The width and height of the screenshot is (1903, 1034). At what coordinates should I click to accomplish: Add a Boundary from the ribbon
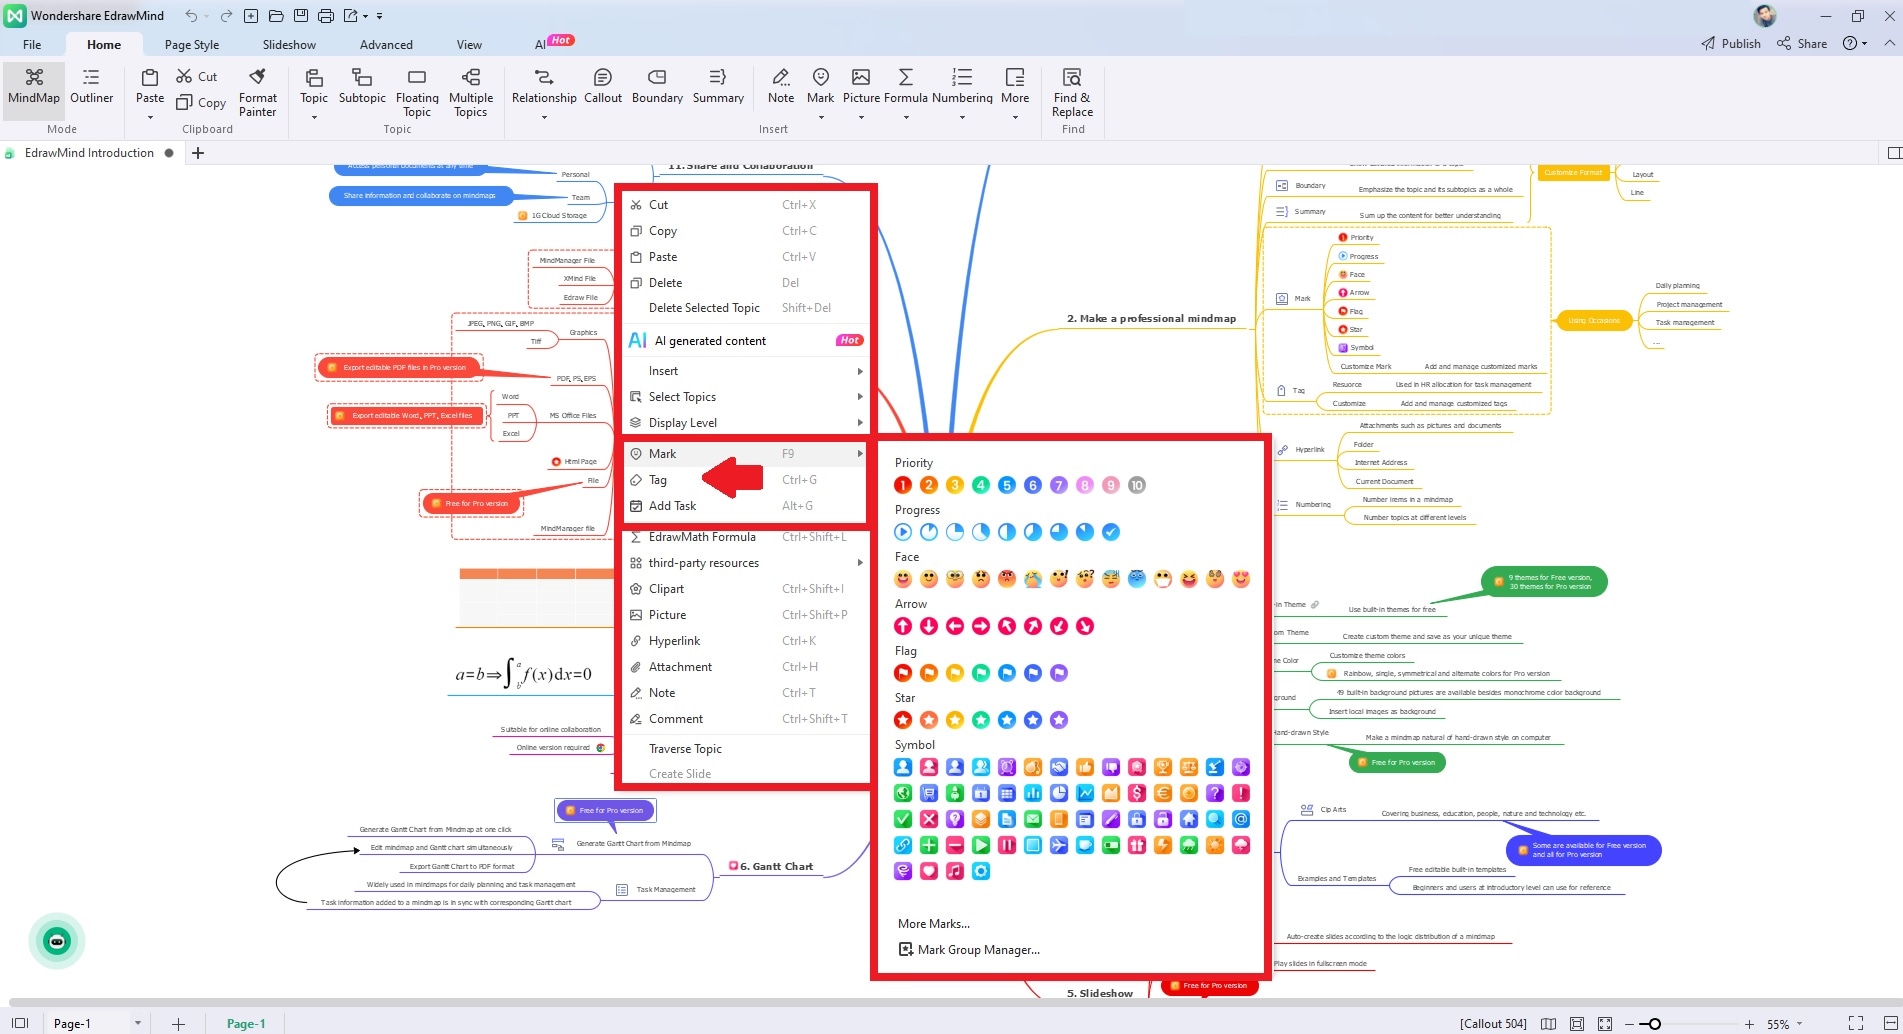(657, 87)
